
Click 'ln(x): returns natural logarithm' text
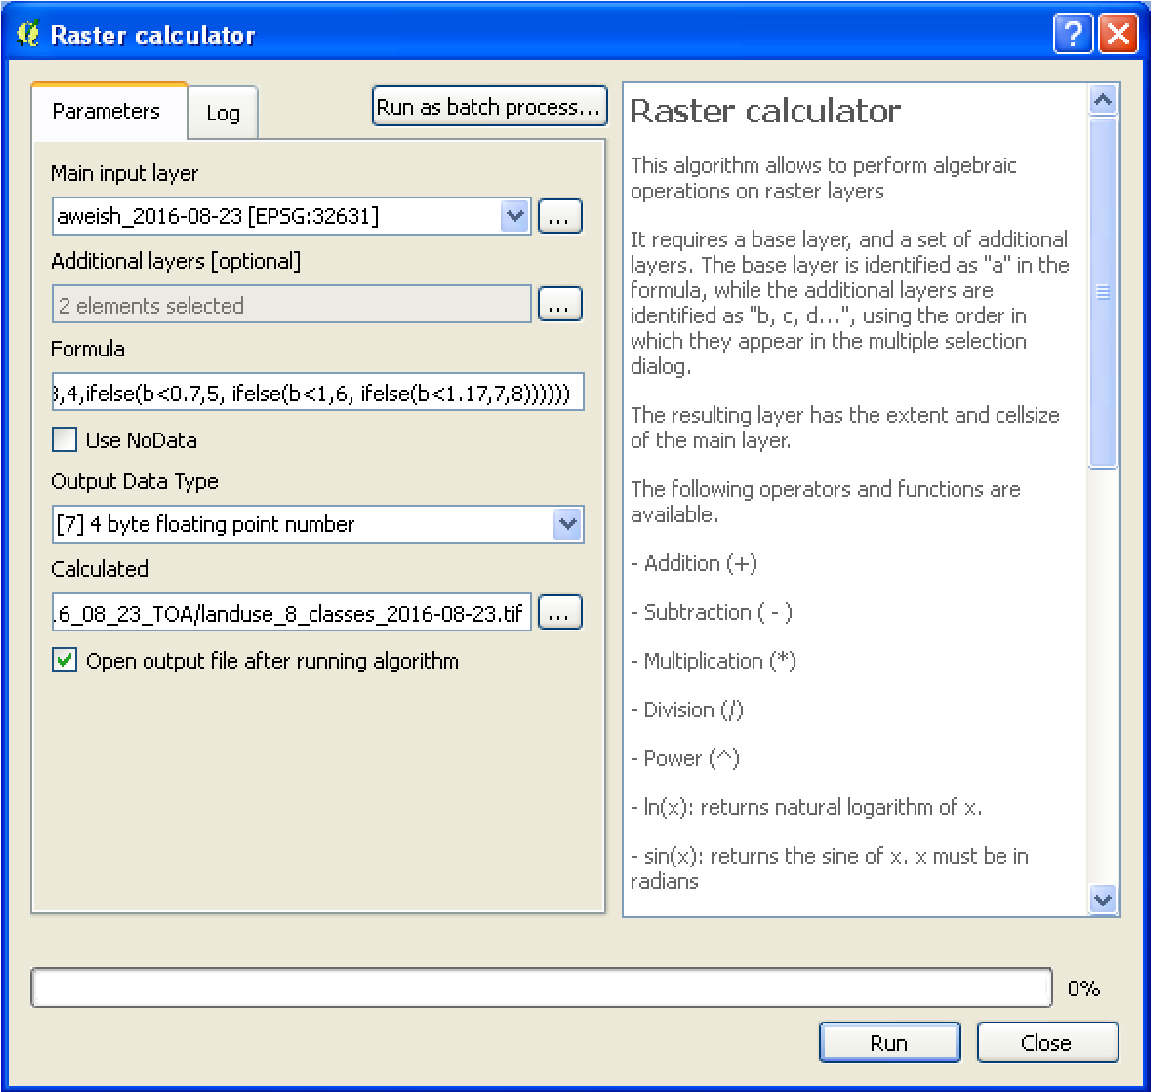point(807,807)
